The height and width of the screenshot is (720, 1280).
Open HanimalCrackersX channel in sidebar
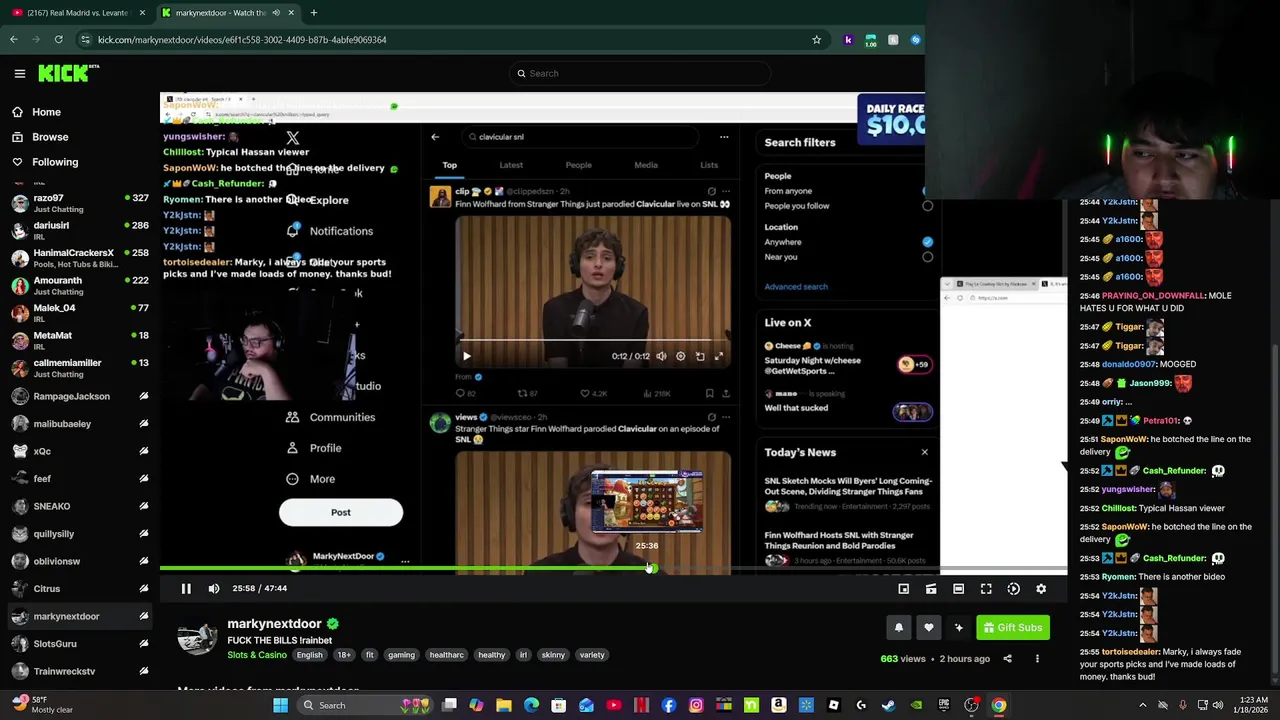coord(80,258)
